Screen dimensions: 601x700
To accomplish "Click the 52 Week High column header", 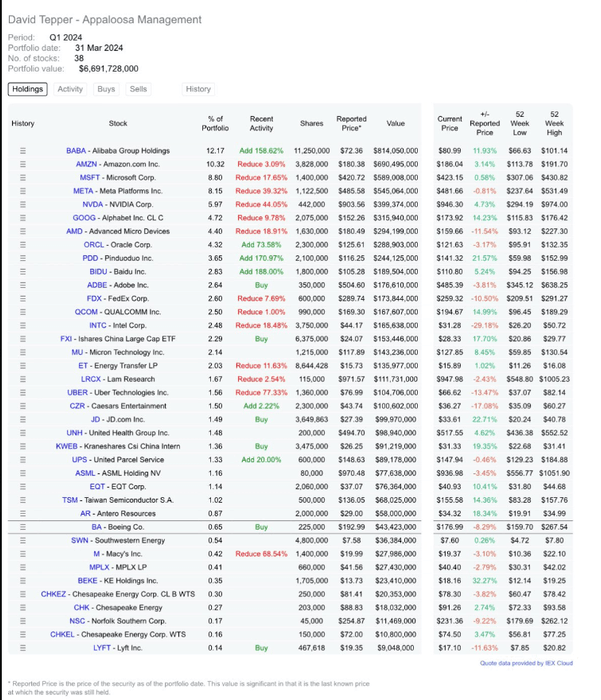I will pos(554,124).
